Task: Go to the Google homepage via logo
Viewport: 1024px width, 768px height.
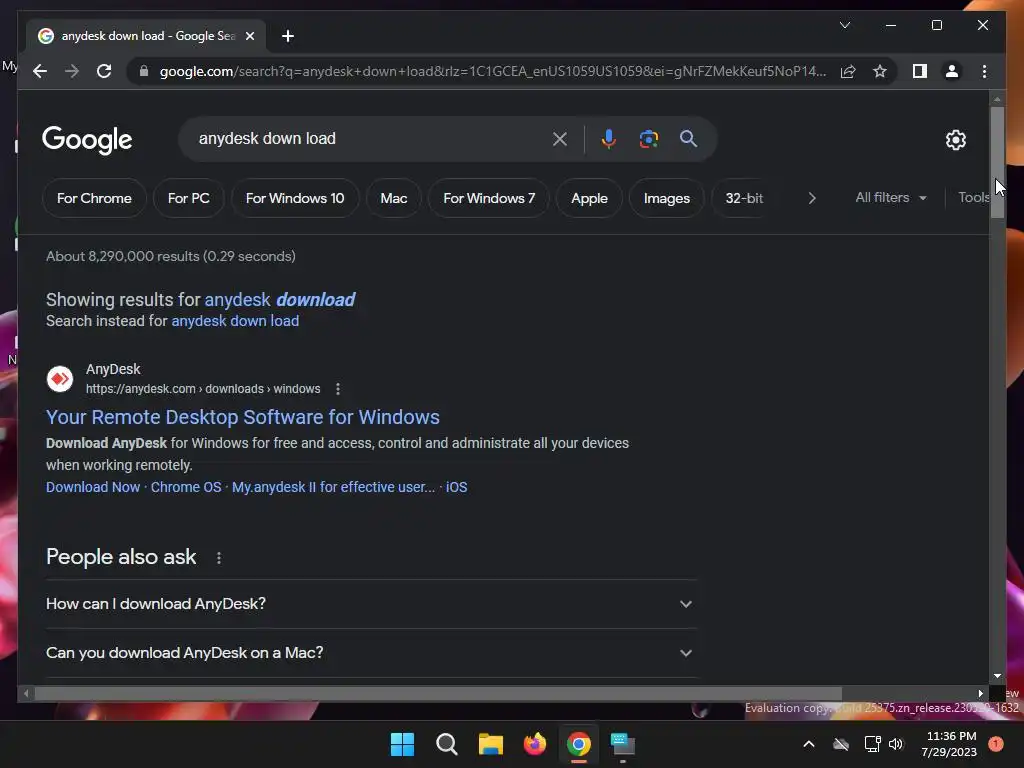Action: (x=87, y=140)
